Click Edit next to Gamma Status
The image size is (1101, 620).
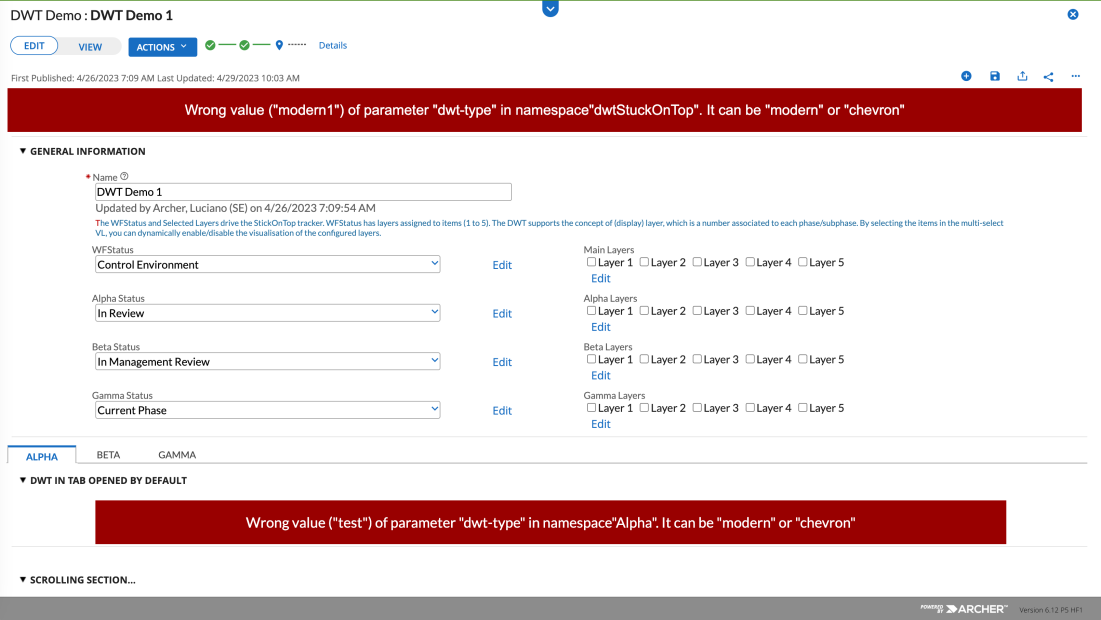(x=502, y=410)
